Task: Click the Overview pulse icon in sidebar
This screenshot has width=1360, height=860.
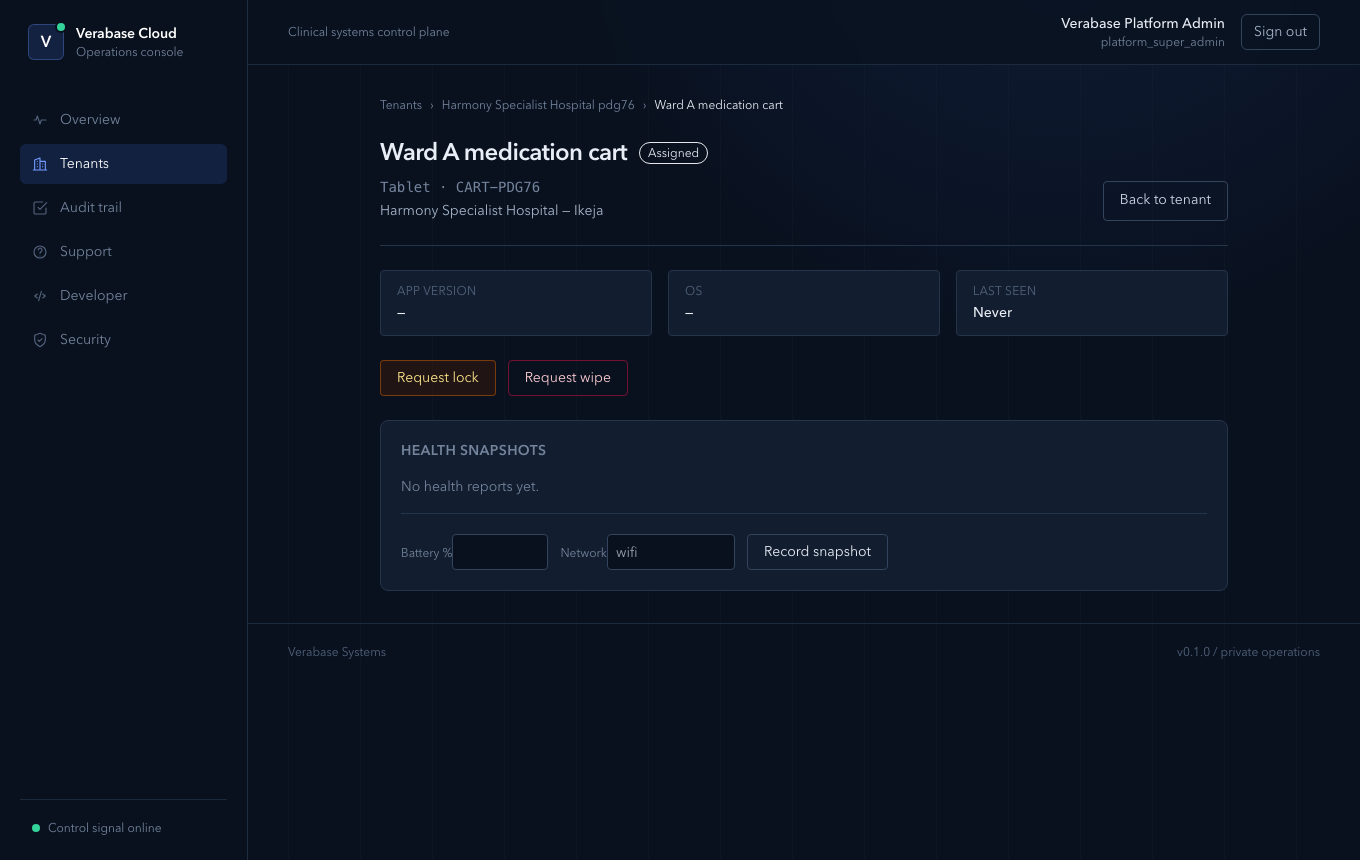Action: click(40, 120)
